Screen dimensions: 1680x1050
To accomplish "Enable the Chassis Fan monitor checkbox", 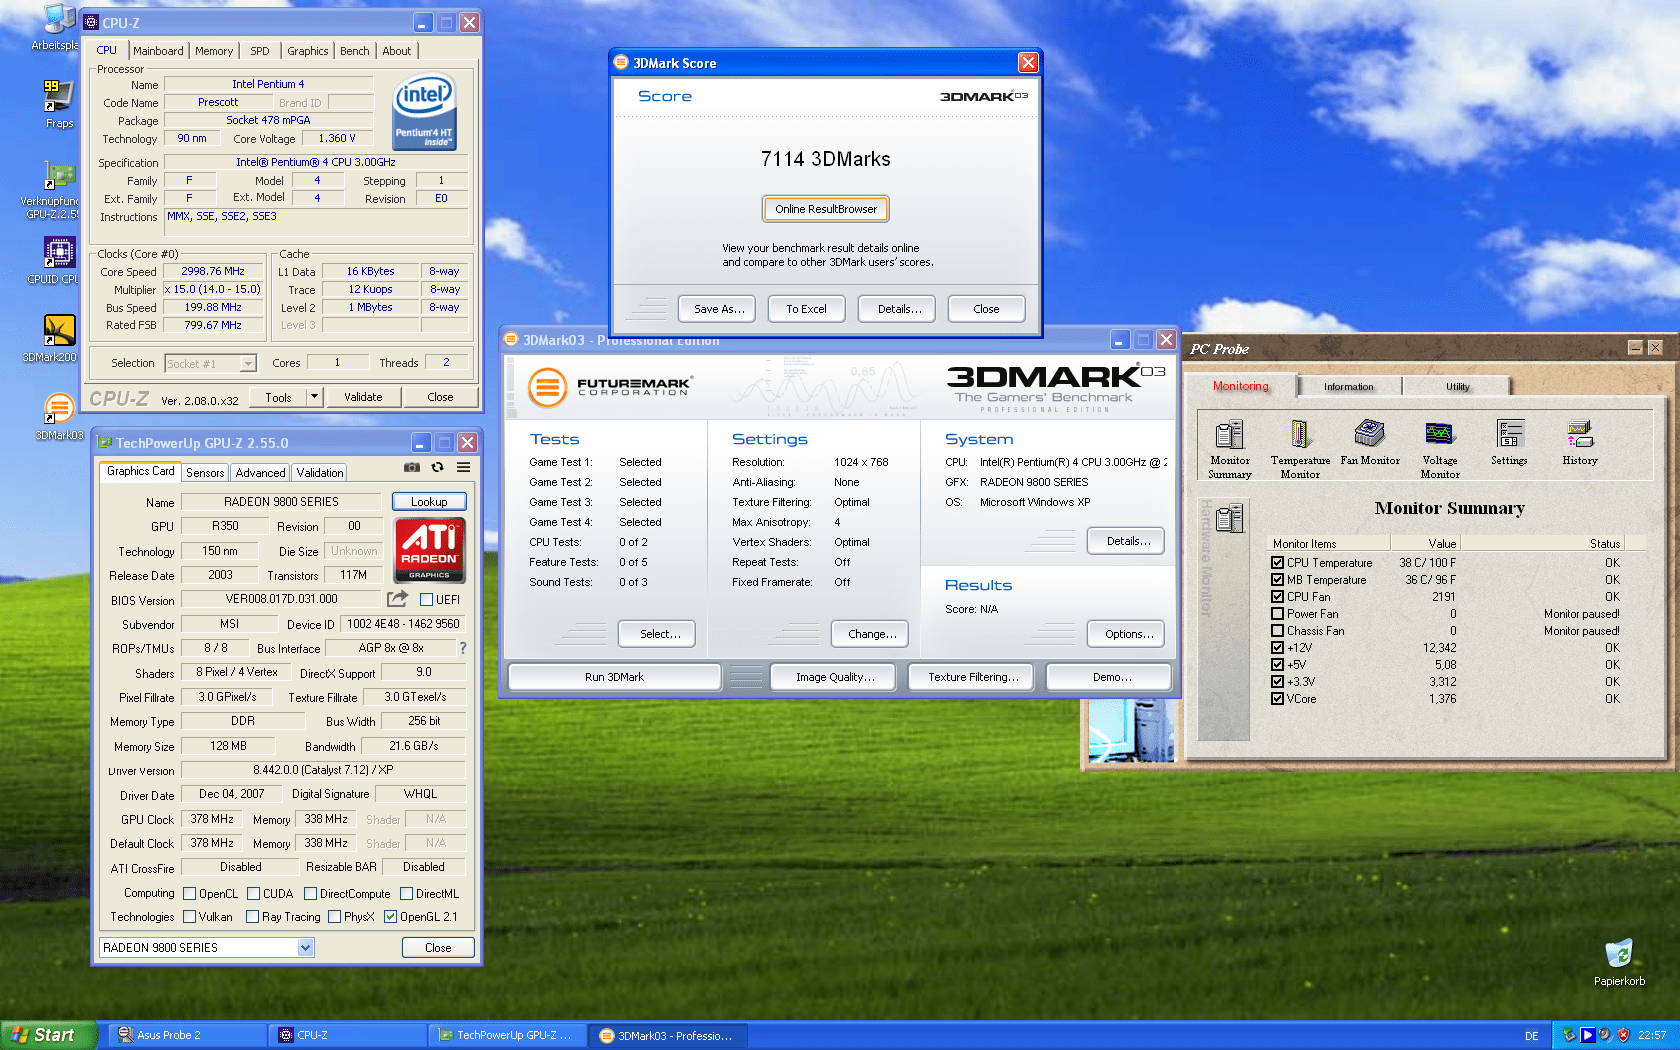I will pos(1277,631).
